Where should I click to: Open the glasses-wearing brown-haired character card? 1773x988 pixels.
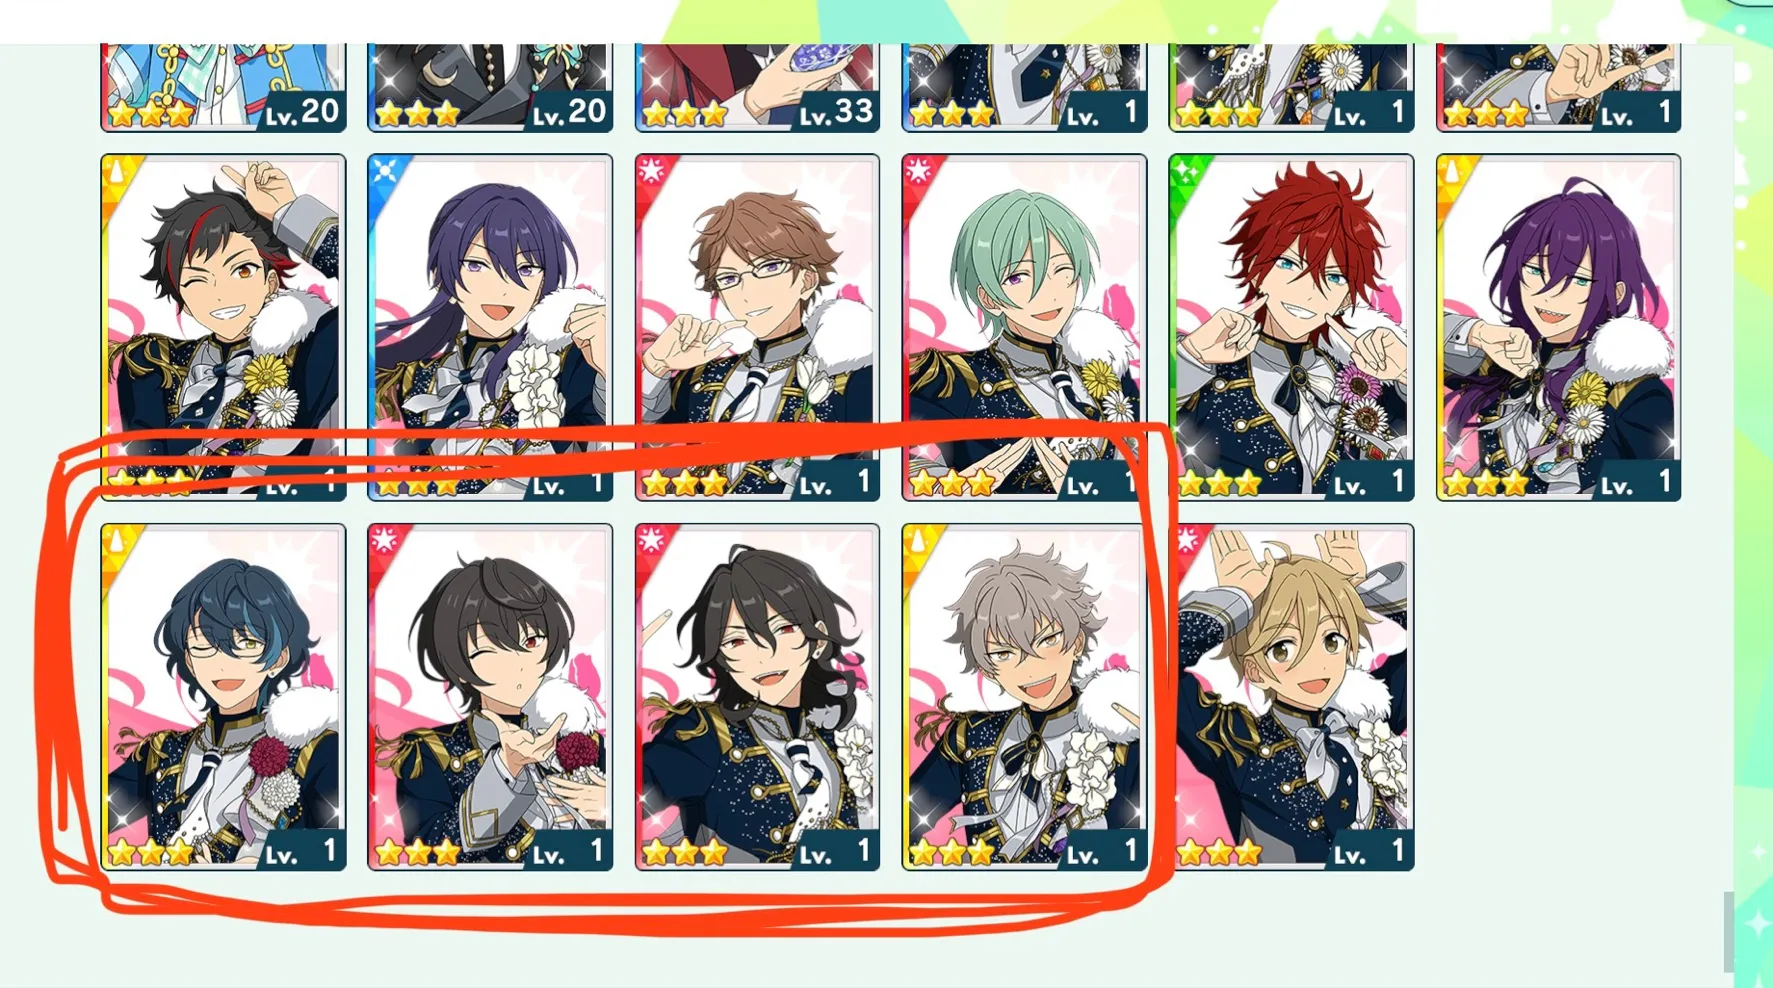coord(757,327)
